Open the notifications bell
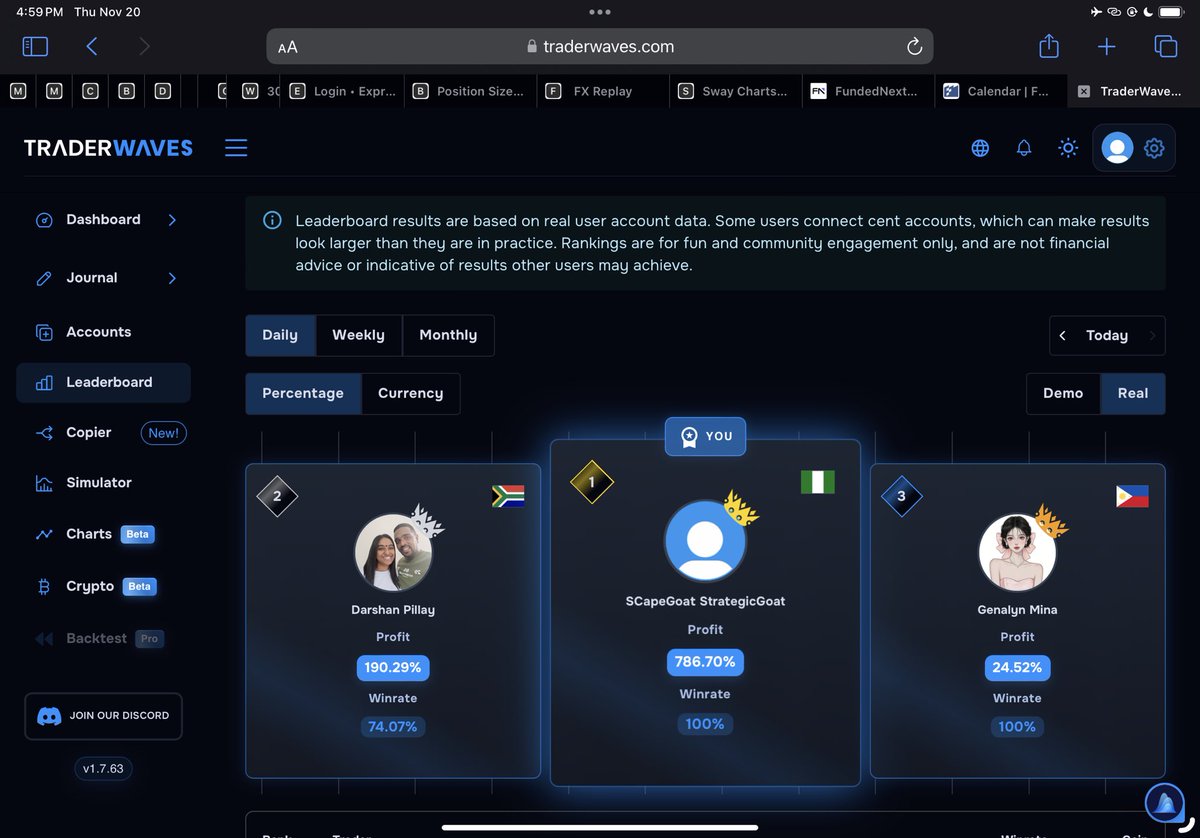1200x838 pixels. pos(1024,148)
